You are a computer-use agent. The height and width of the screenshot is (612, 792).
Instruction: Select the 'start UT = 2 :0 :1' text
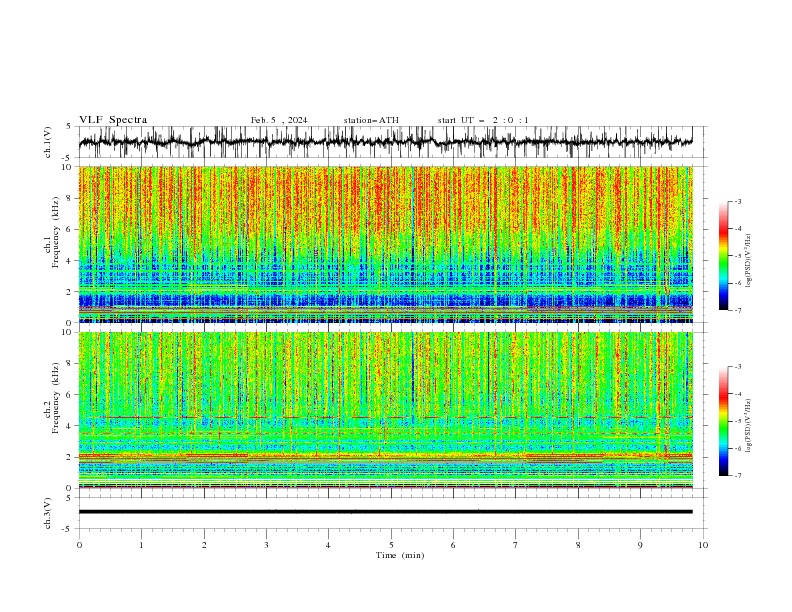[x=483, y=120]
